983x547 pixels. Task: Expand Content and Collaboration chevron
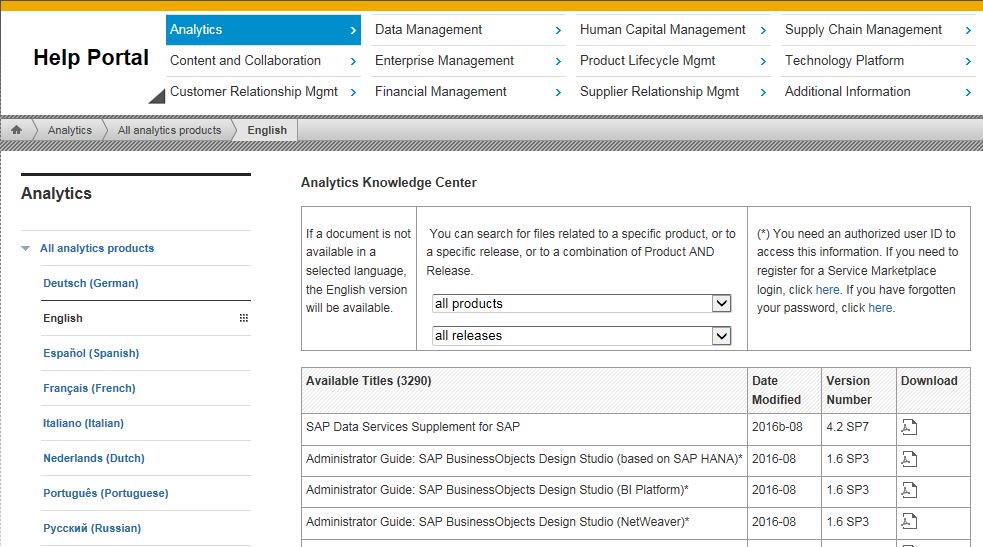coord(353,61)
